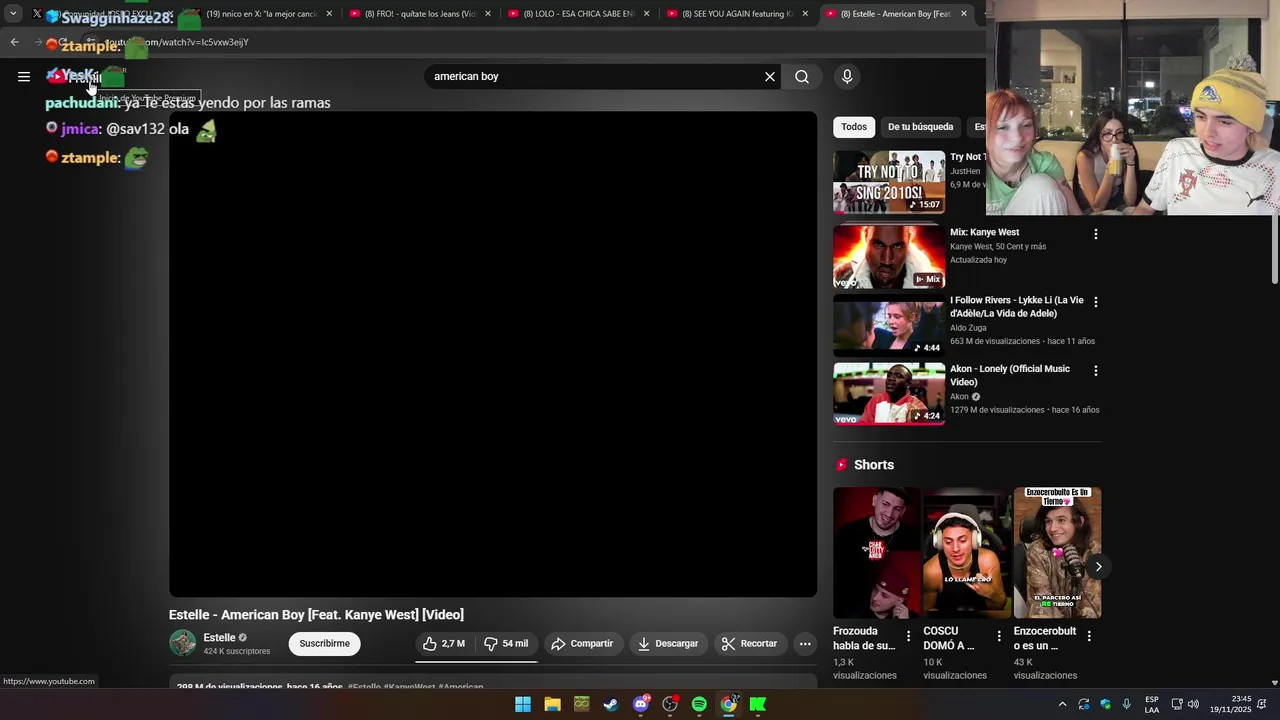Open Estelle channel avatar

pyautogui.click(x=183, y=643)
